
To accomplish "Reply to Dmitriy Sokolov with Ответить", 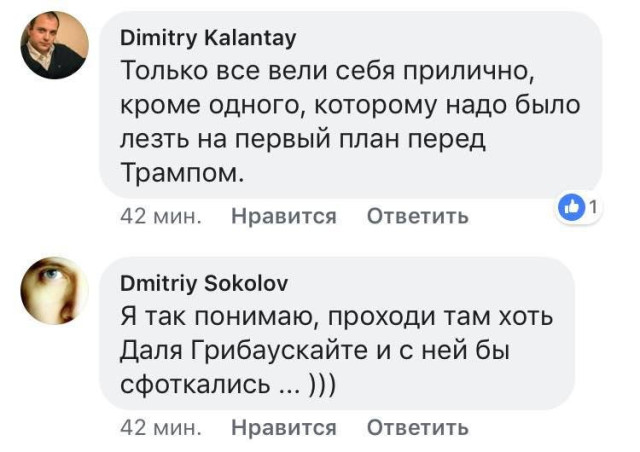I will point(417,428).
